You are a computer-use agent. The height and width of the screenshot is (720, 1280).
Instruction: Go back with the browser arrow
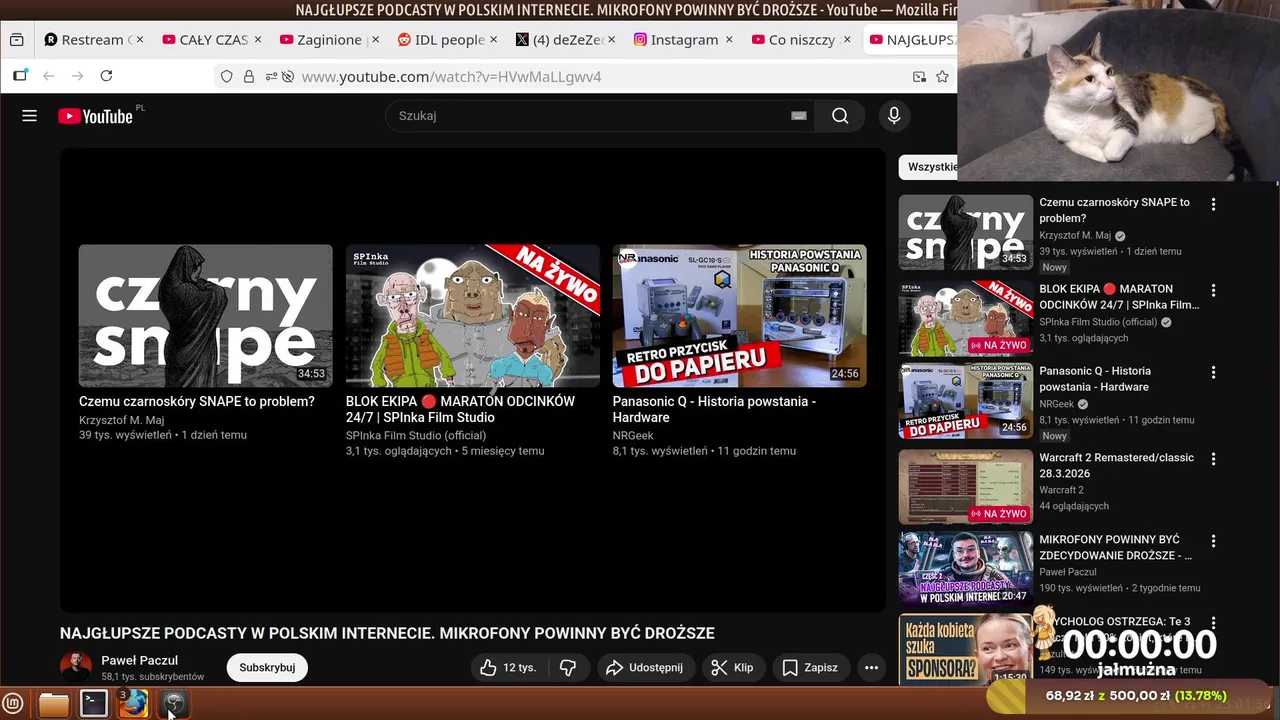[48, 76]
